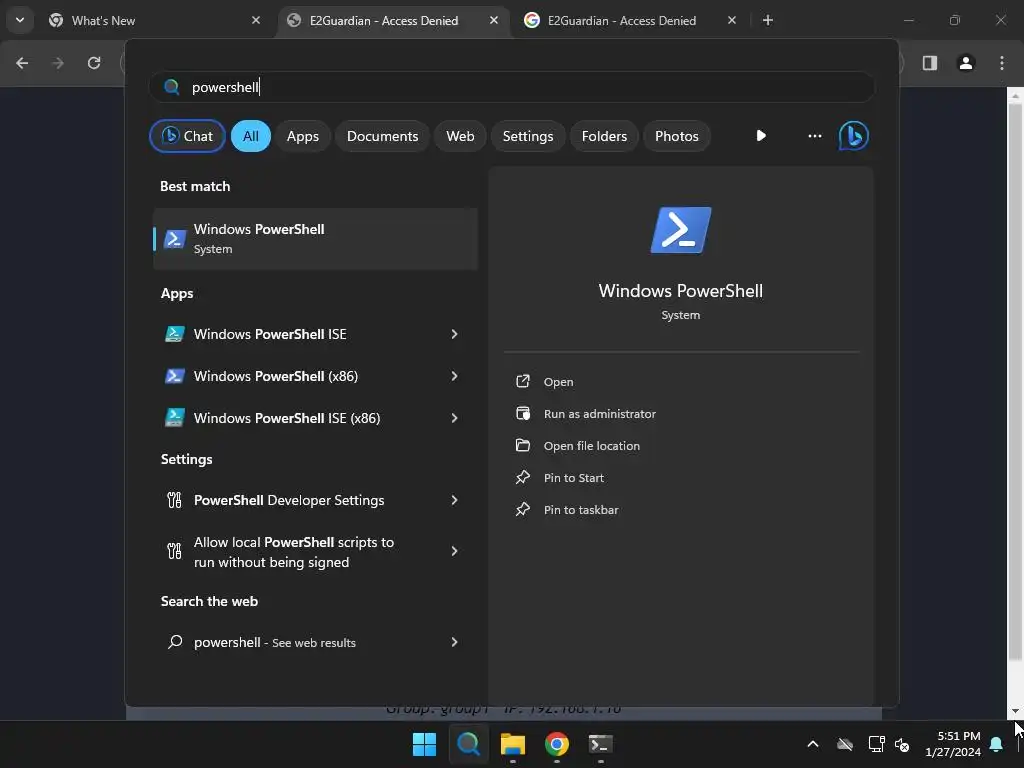Click the large PowerShell icon in details pane
The height and width of the screenshot is (768, 1024).
click(x=680, y=230)
